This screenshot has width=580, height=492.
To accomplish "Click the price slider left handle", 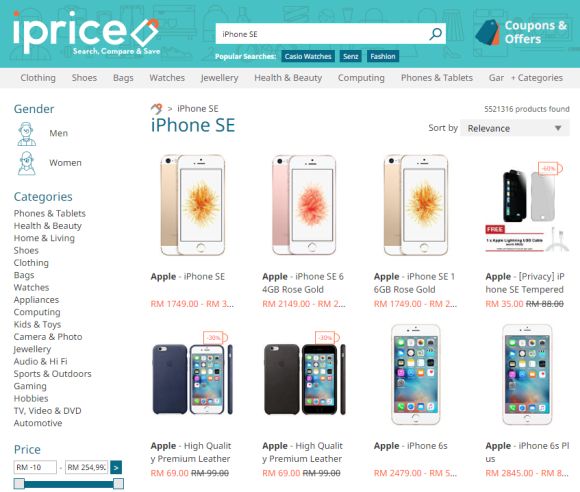I will click(19, 483).
